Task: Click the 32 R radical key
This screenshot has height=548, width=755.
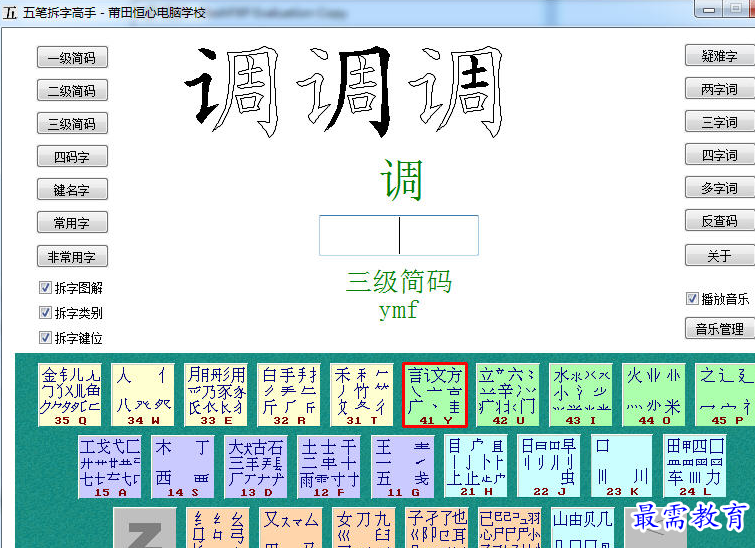Action: tap(289, 395)
